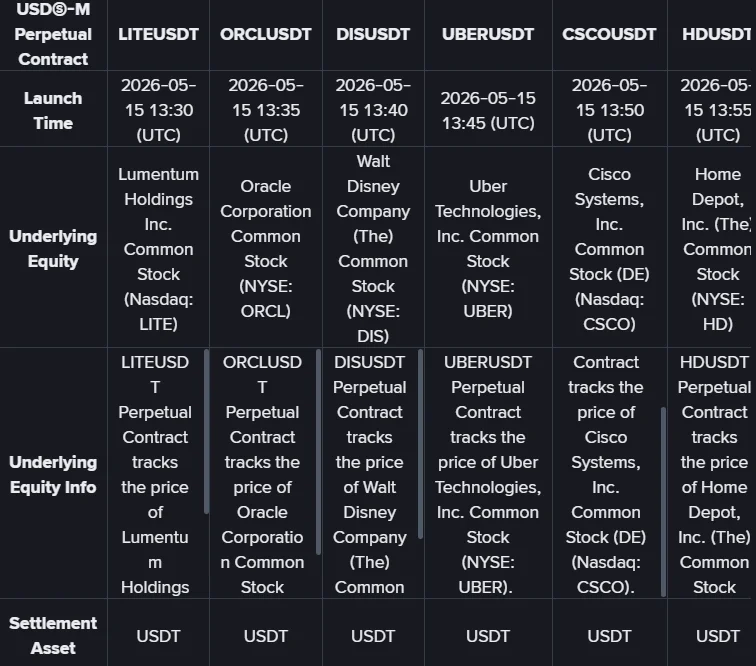756x666 pixels.
Task: Click the scrollbar in LITEUSDT equity info cell
Action: (206, 432)
